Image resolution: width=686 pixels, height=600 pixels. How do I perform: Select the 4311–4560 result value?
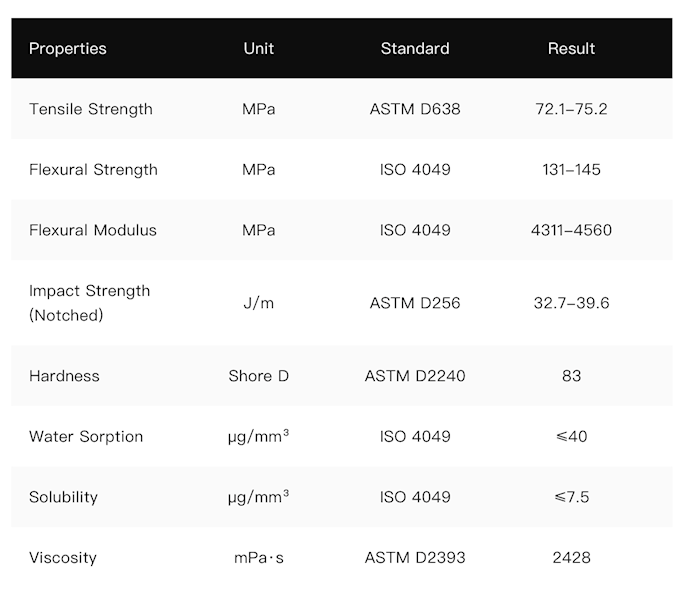[x=571, y=230]
